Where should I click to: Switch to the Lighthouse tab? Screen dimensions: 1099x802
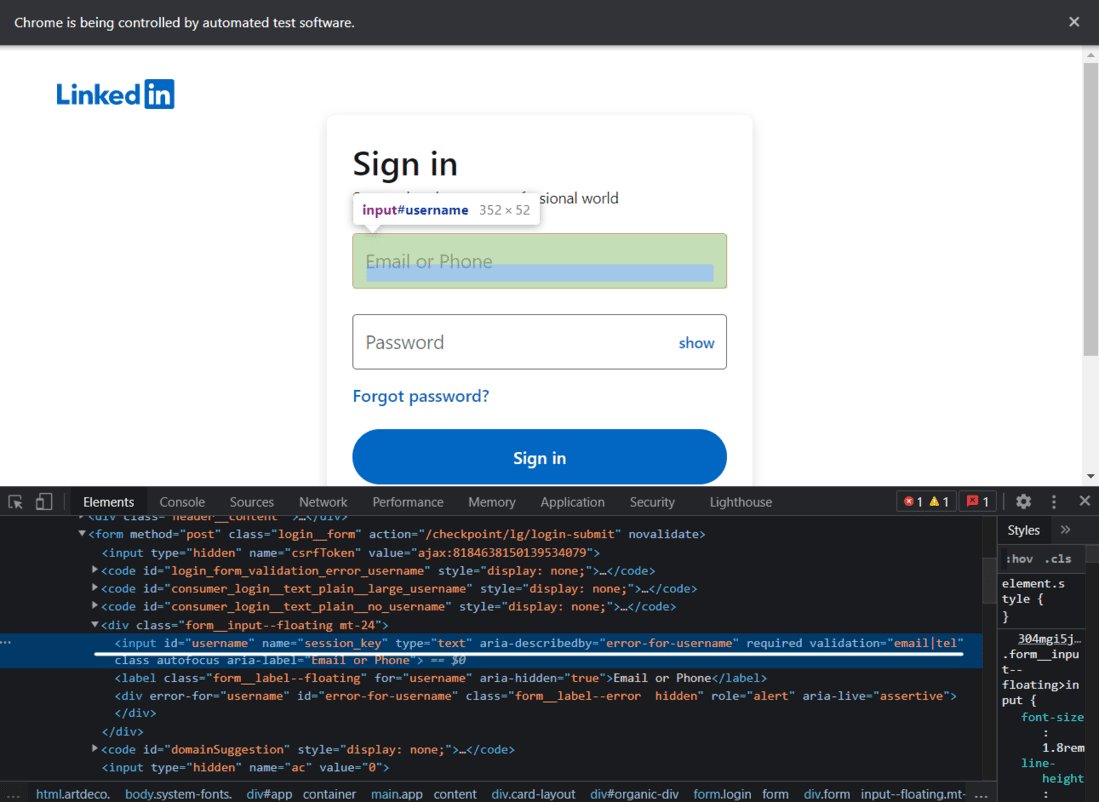(740, 502)
